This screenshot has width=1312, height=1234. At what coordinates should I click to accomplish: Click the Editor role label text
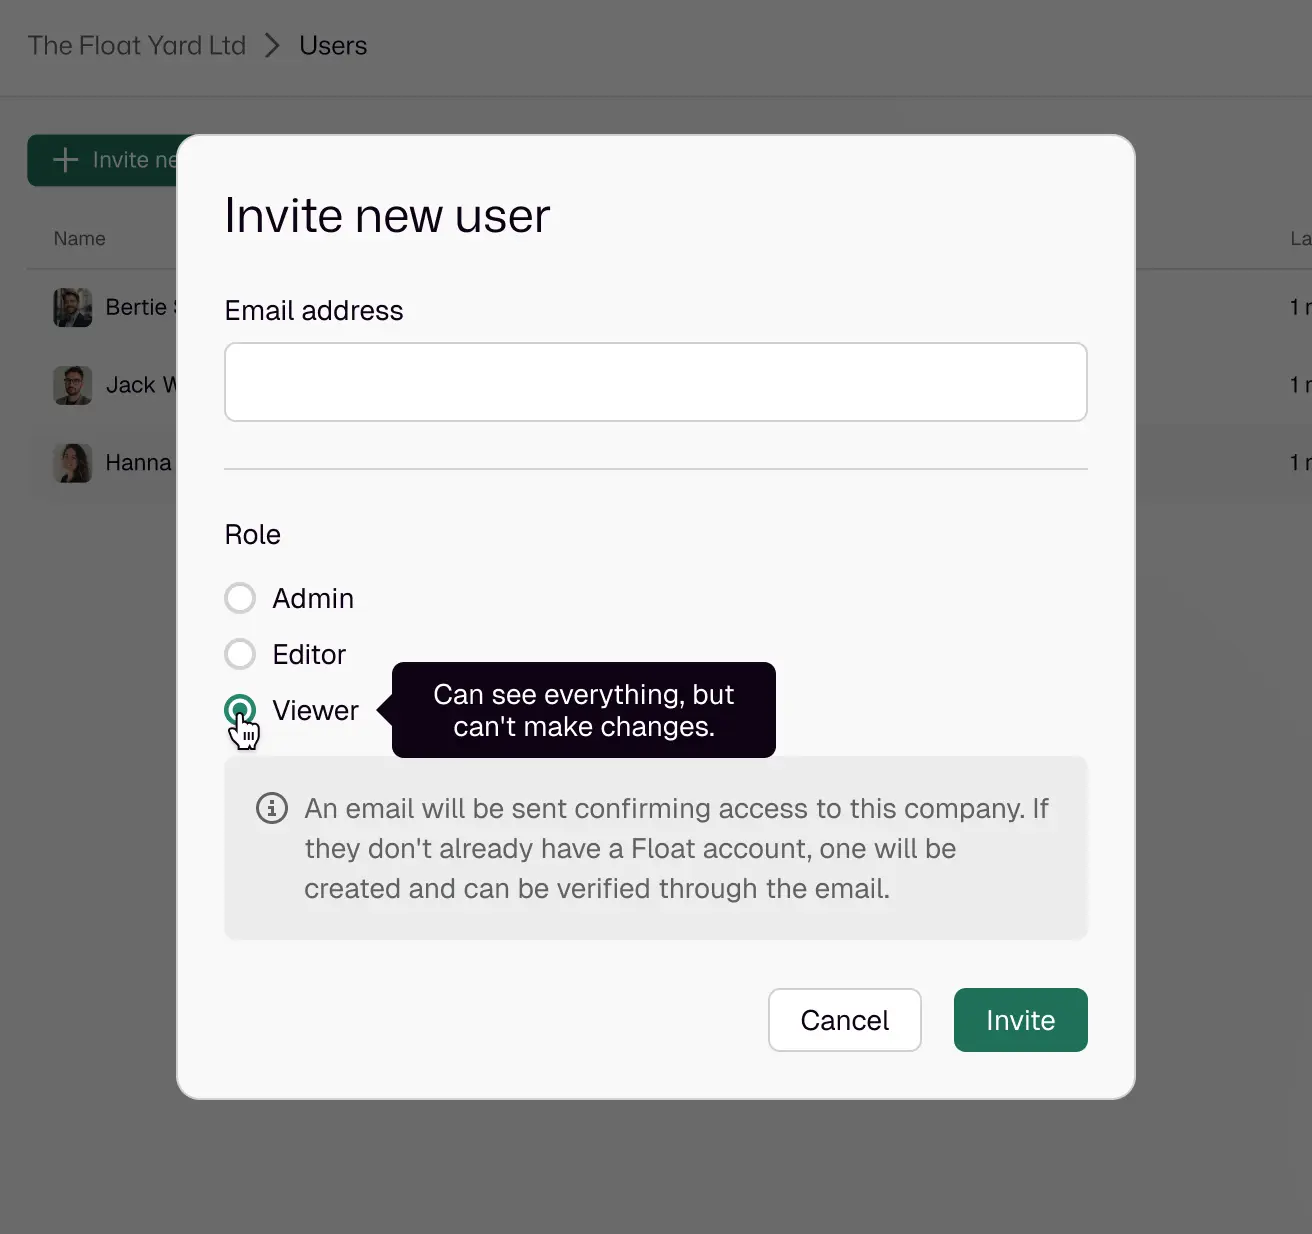[309, 654]
